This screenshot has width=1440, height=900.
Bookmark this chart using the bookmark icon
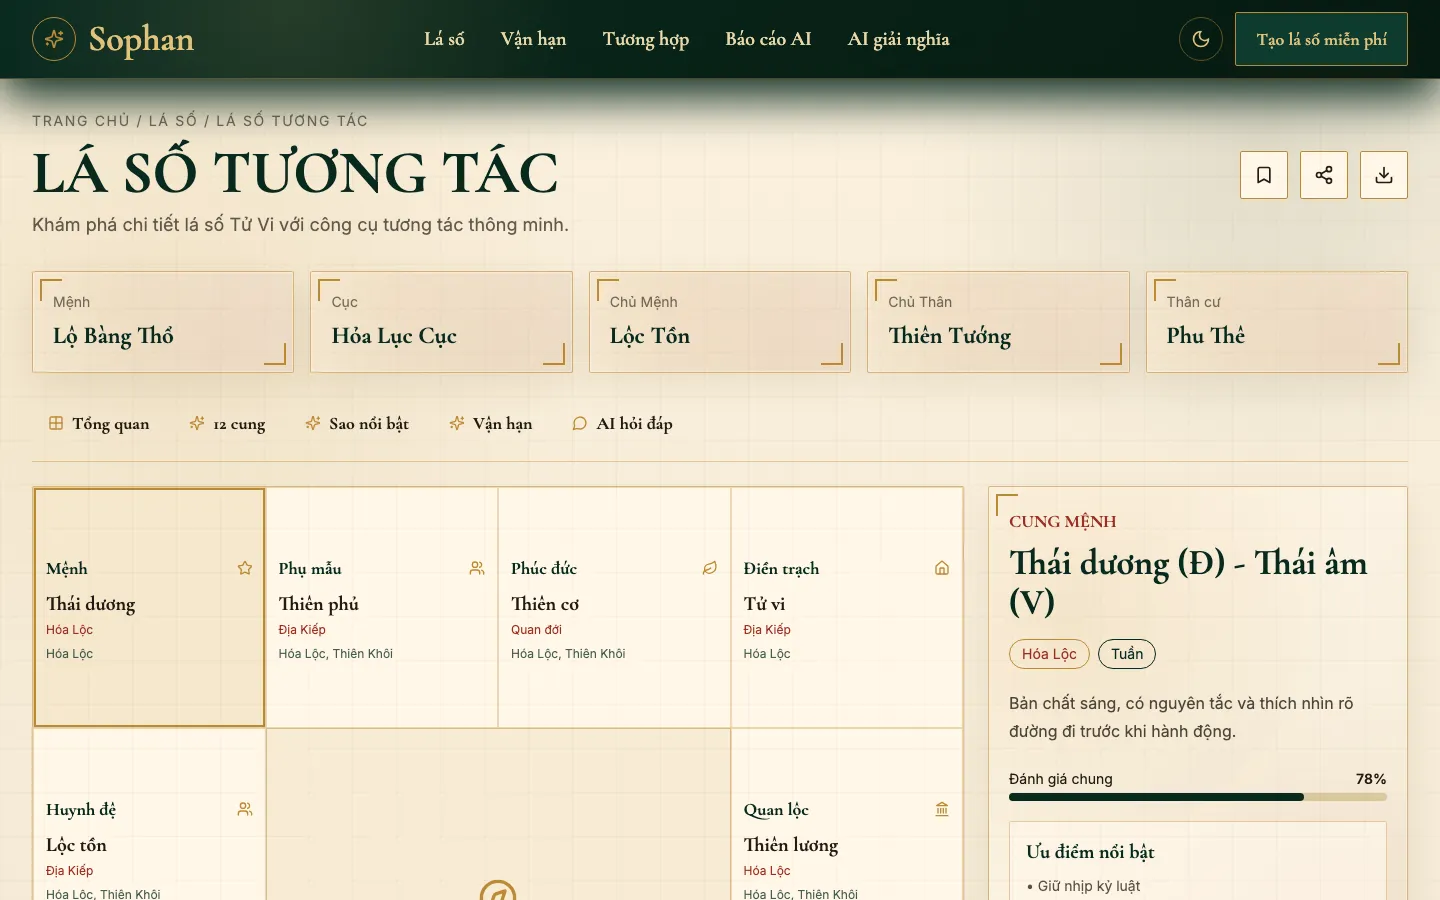(1264, 175)
